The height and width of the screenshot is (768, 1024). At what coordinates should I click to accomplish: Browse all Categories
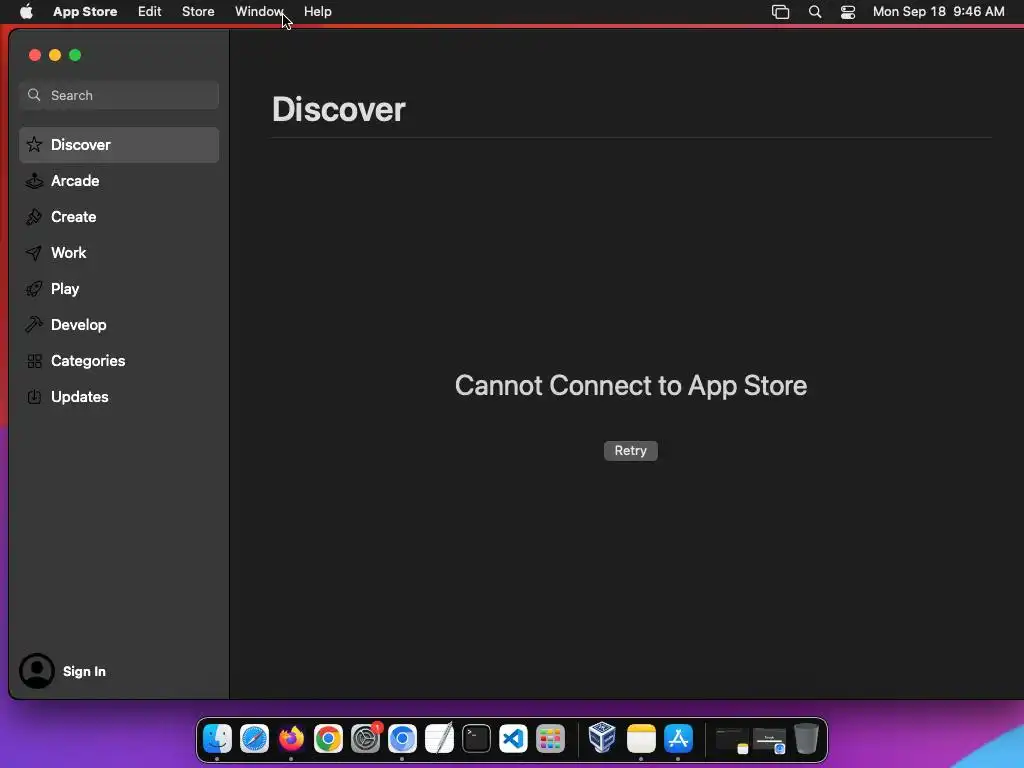(x=119, y=360)
